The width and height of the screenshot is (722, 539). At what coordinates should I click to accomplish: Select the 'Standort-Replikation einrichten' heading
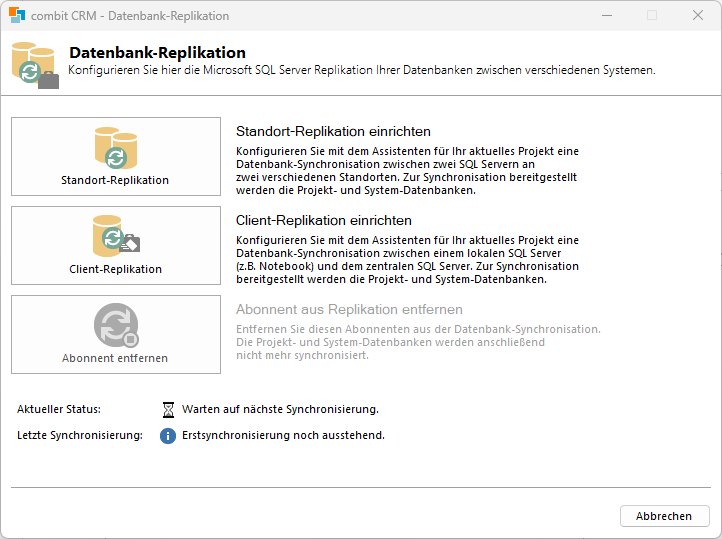[x=333, y=131]
